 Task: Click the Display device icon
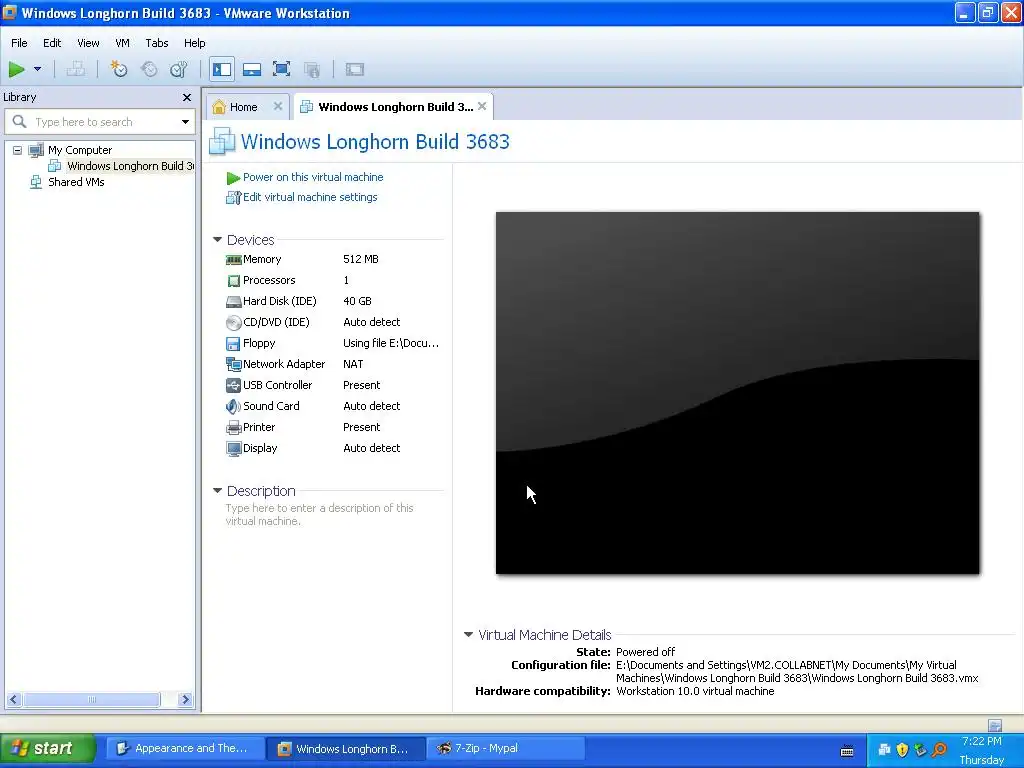coord(233,449)
